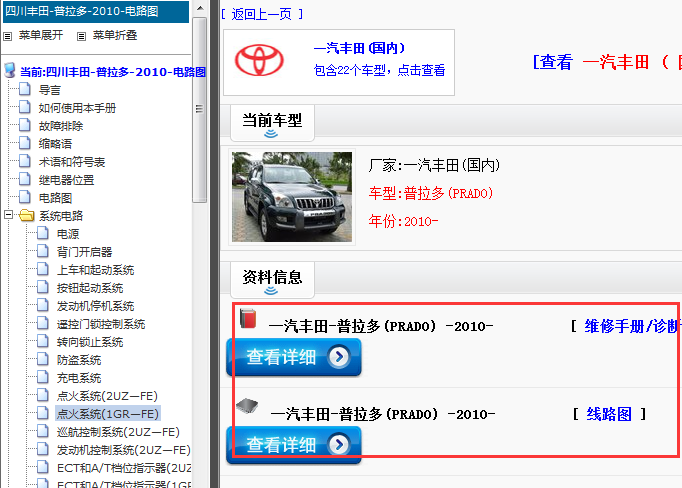
Task: Click the page icon beside 故障排除
Action: pyautogui.click(x=25, y=125)
